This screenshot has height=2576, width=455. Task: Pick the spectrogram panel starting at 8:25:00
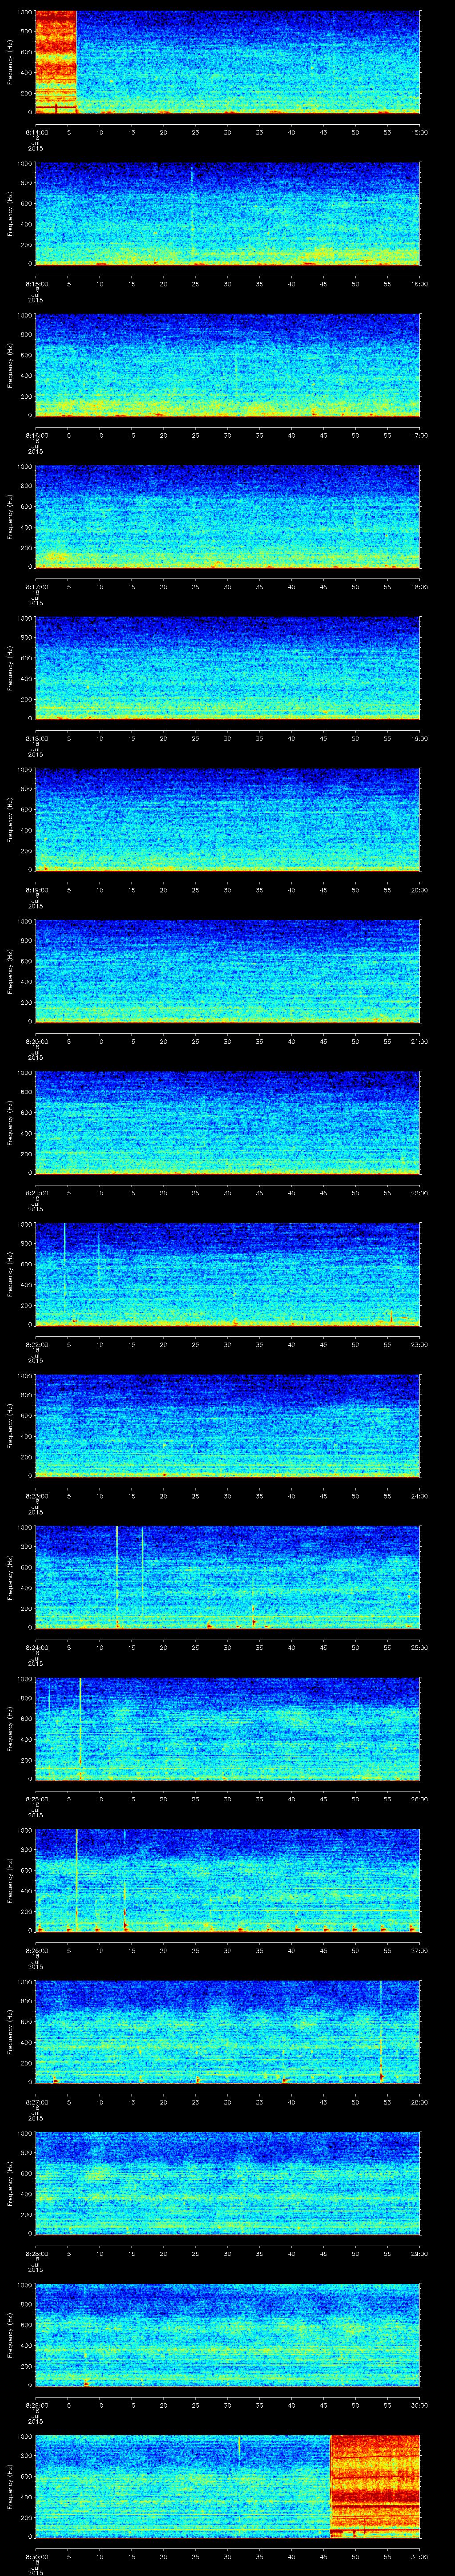coord(227,1729)
